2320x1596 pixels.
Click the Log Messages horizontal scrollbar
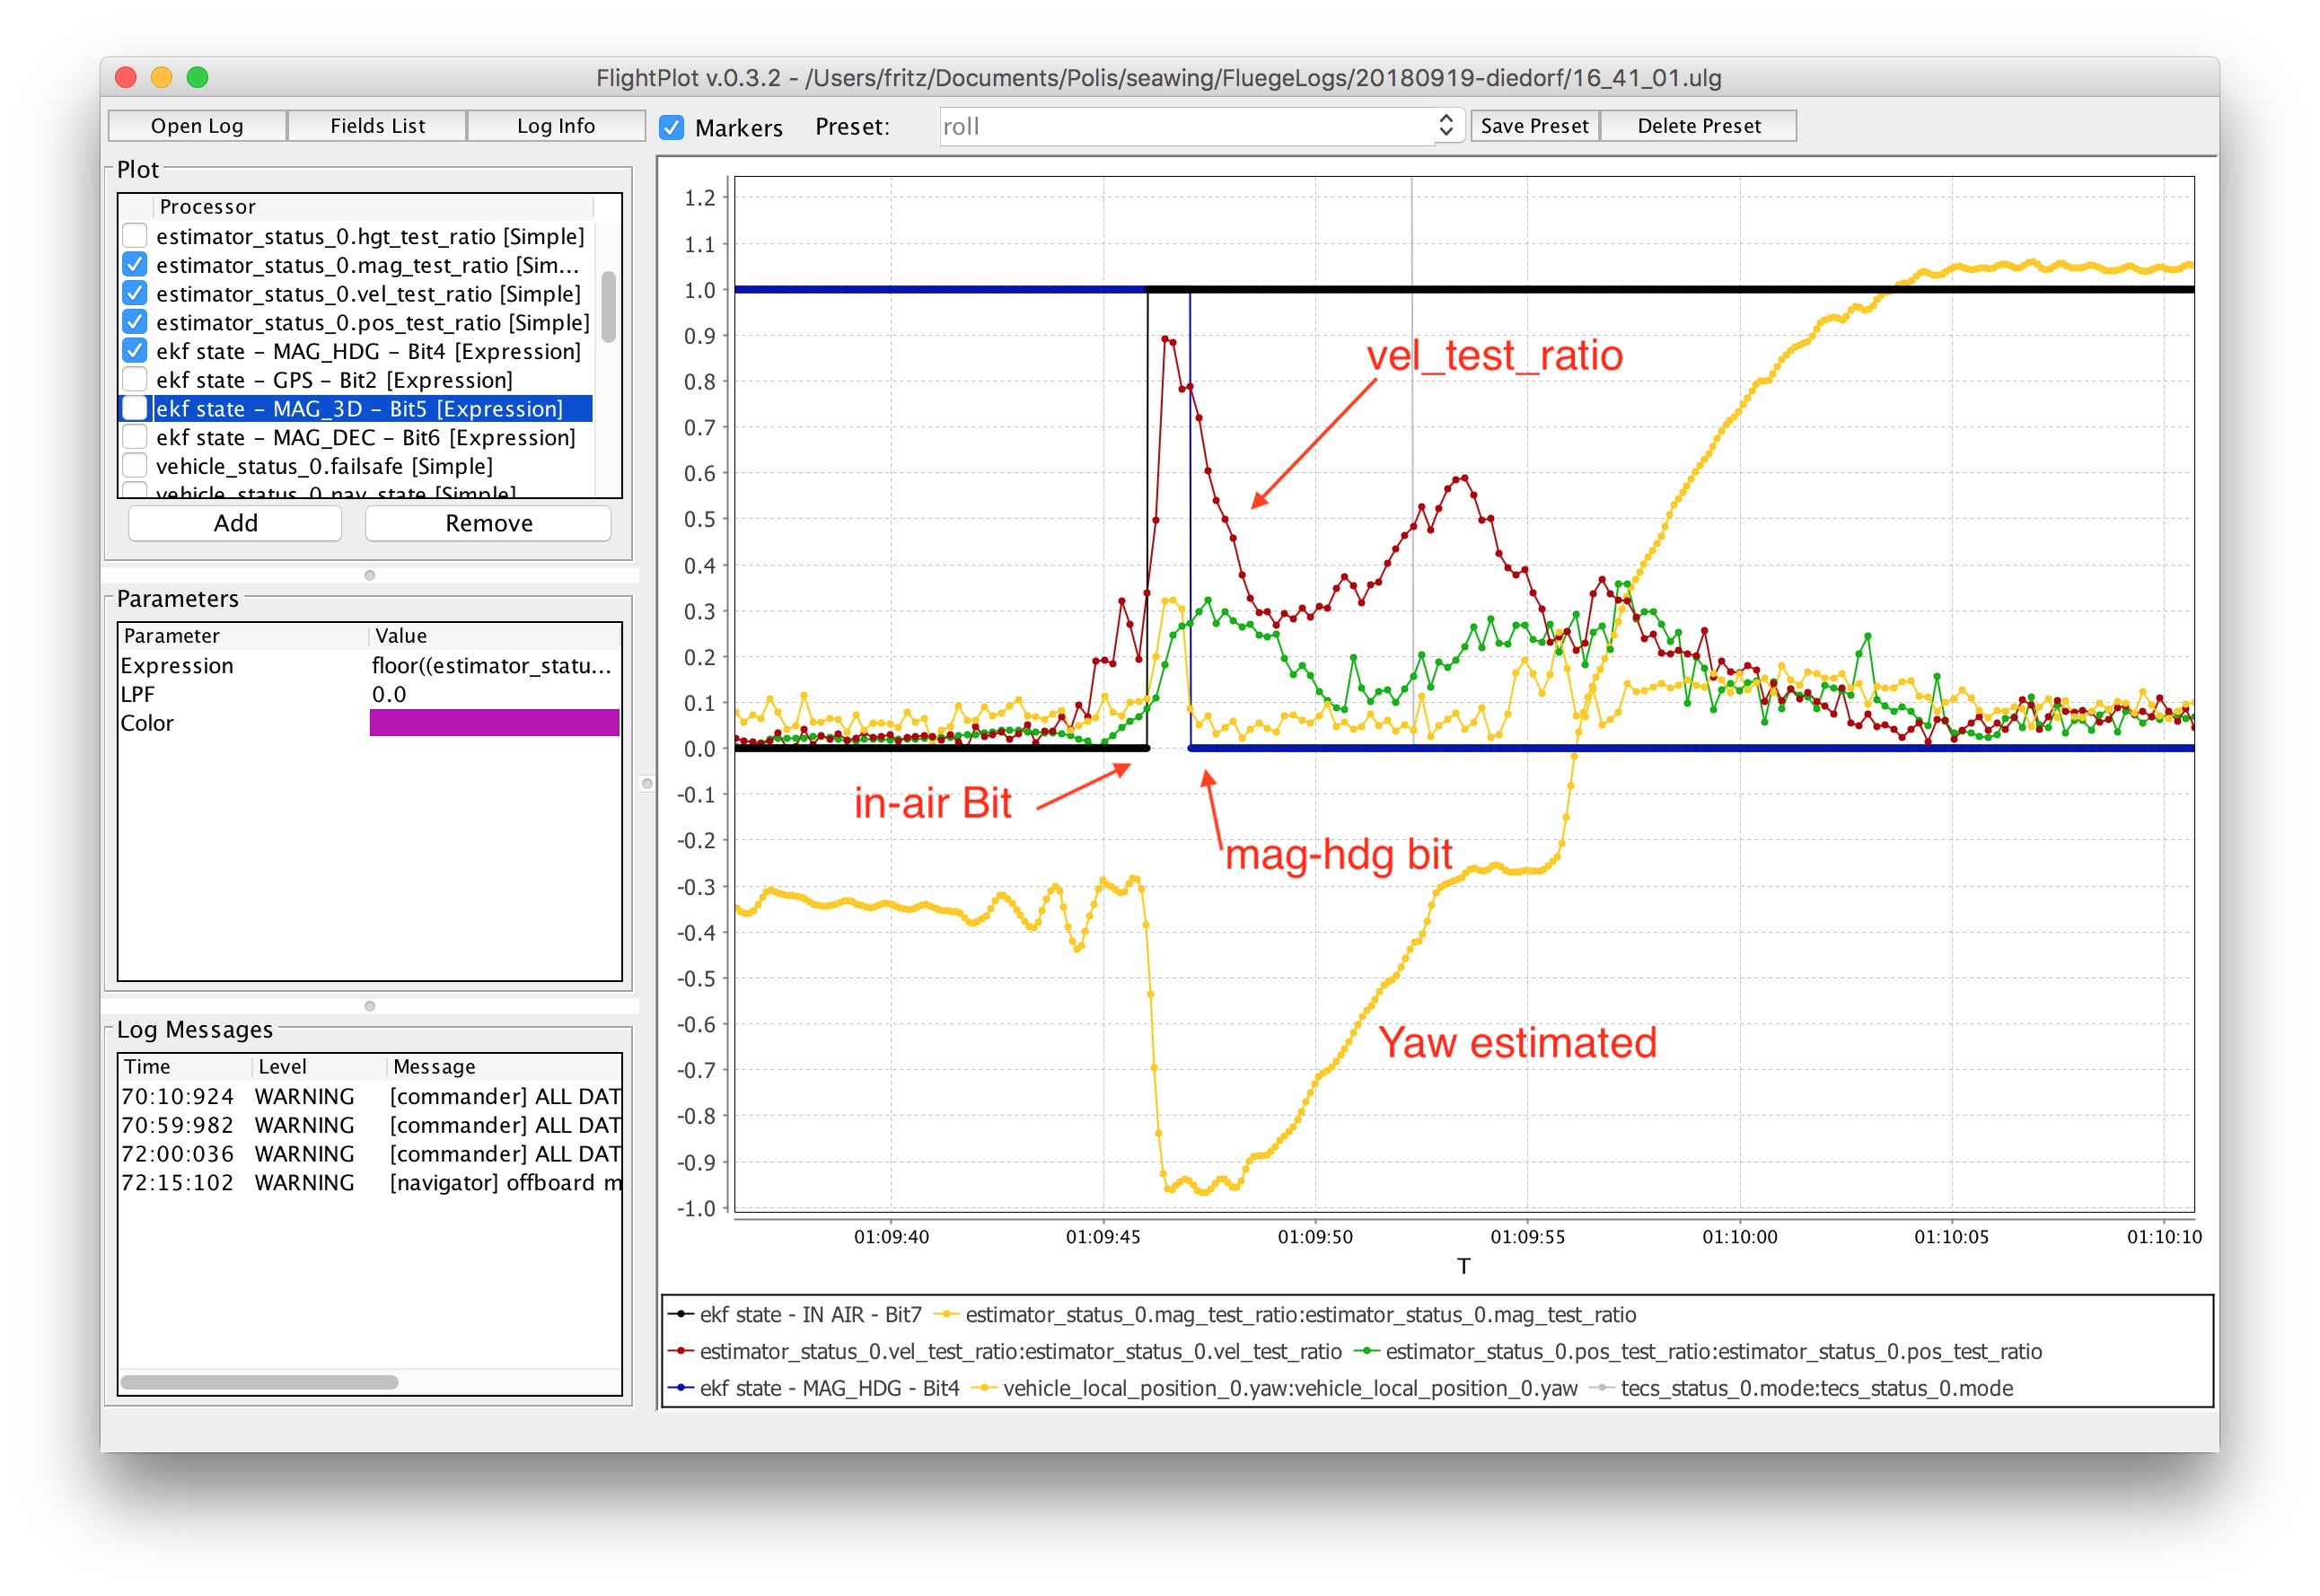[x=259, y=1382]
